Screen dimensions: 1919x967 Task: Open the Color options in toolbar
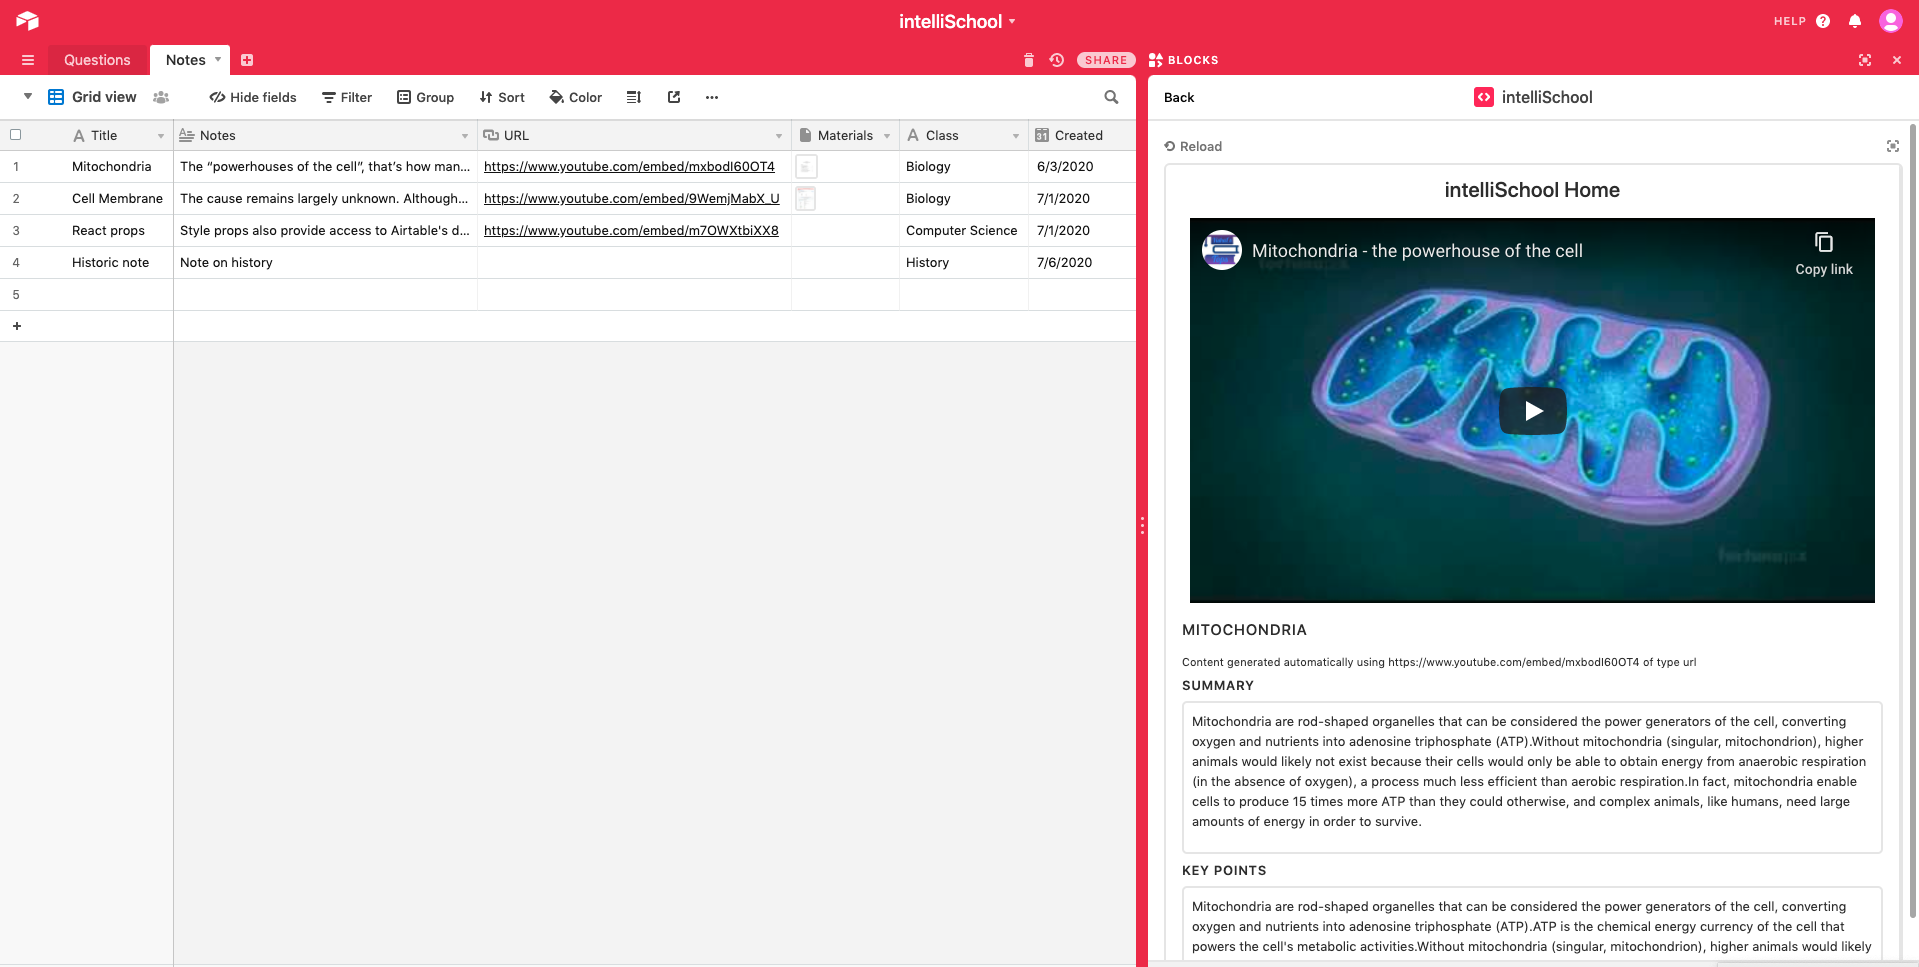576,97
